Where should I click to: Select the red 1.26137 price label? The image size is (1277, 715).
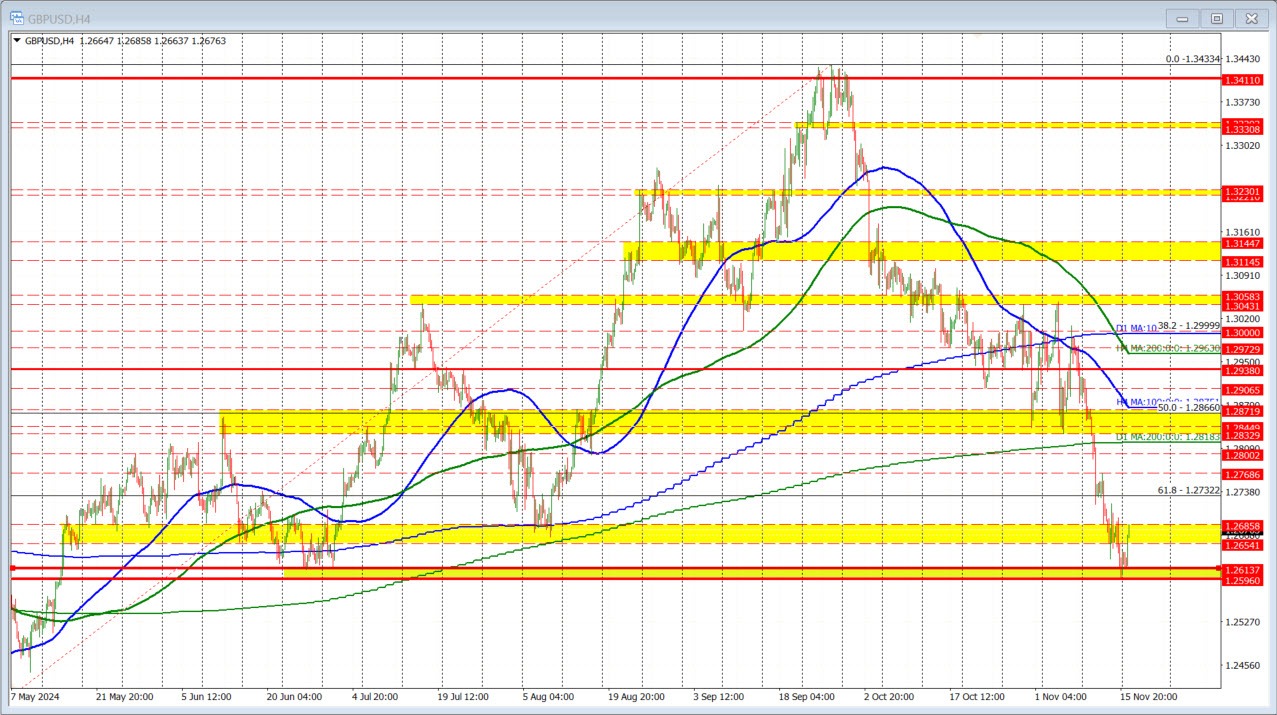pos(1244,569)
